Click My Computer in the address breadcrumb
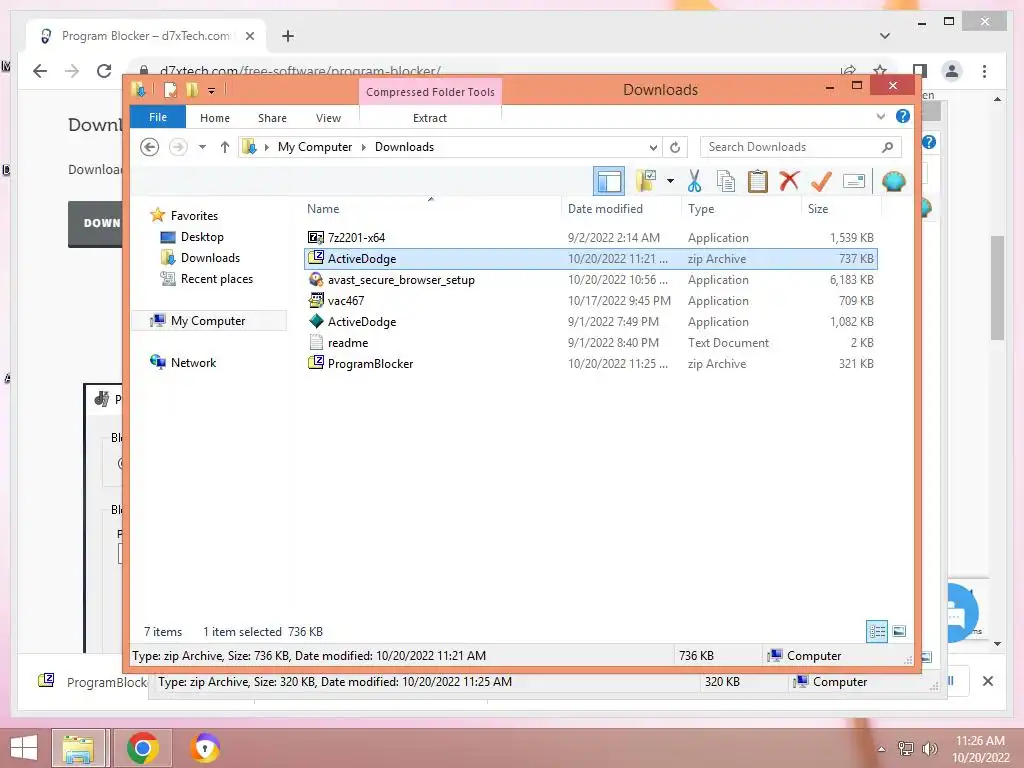 pyautogui.click(x=315, y=147)
